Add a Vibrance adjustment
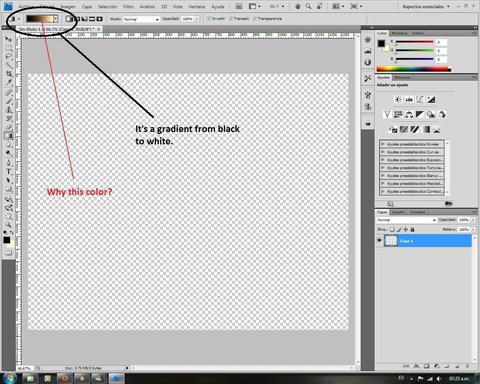Image resolution: width=480 pixels, height=384 pixels. click(387, 115)
